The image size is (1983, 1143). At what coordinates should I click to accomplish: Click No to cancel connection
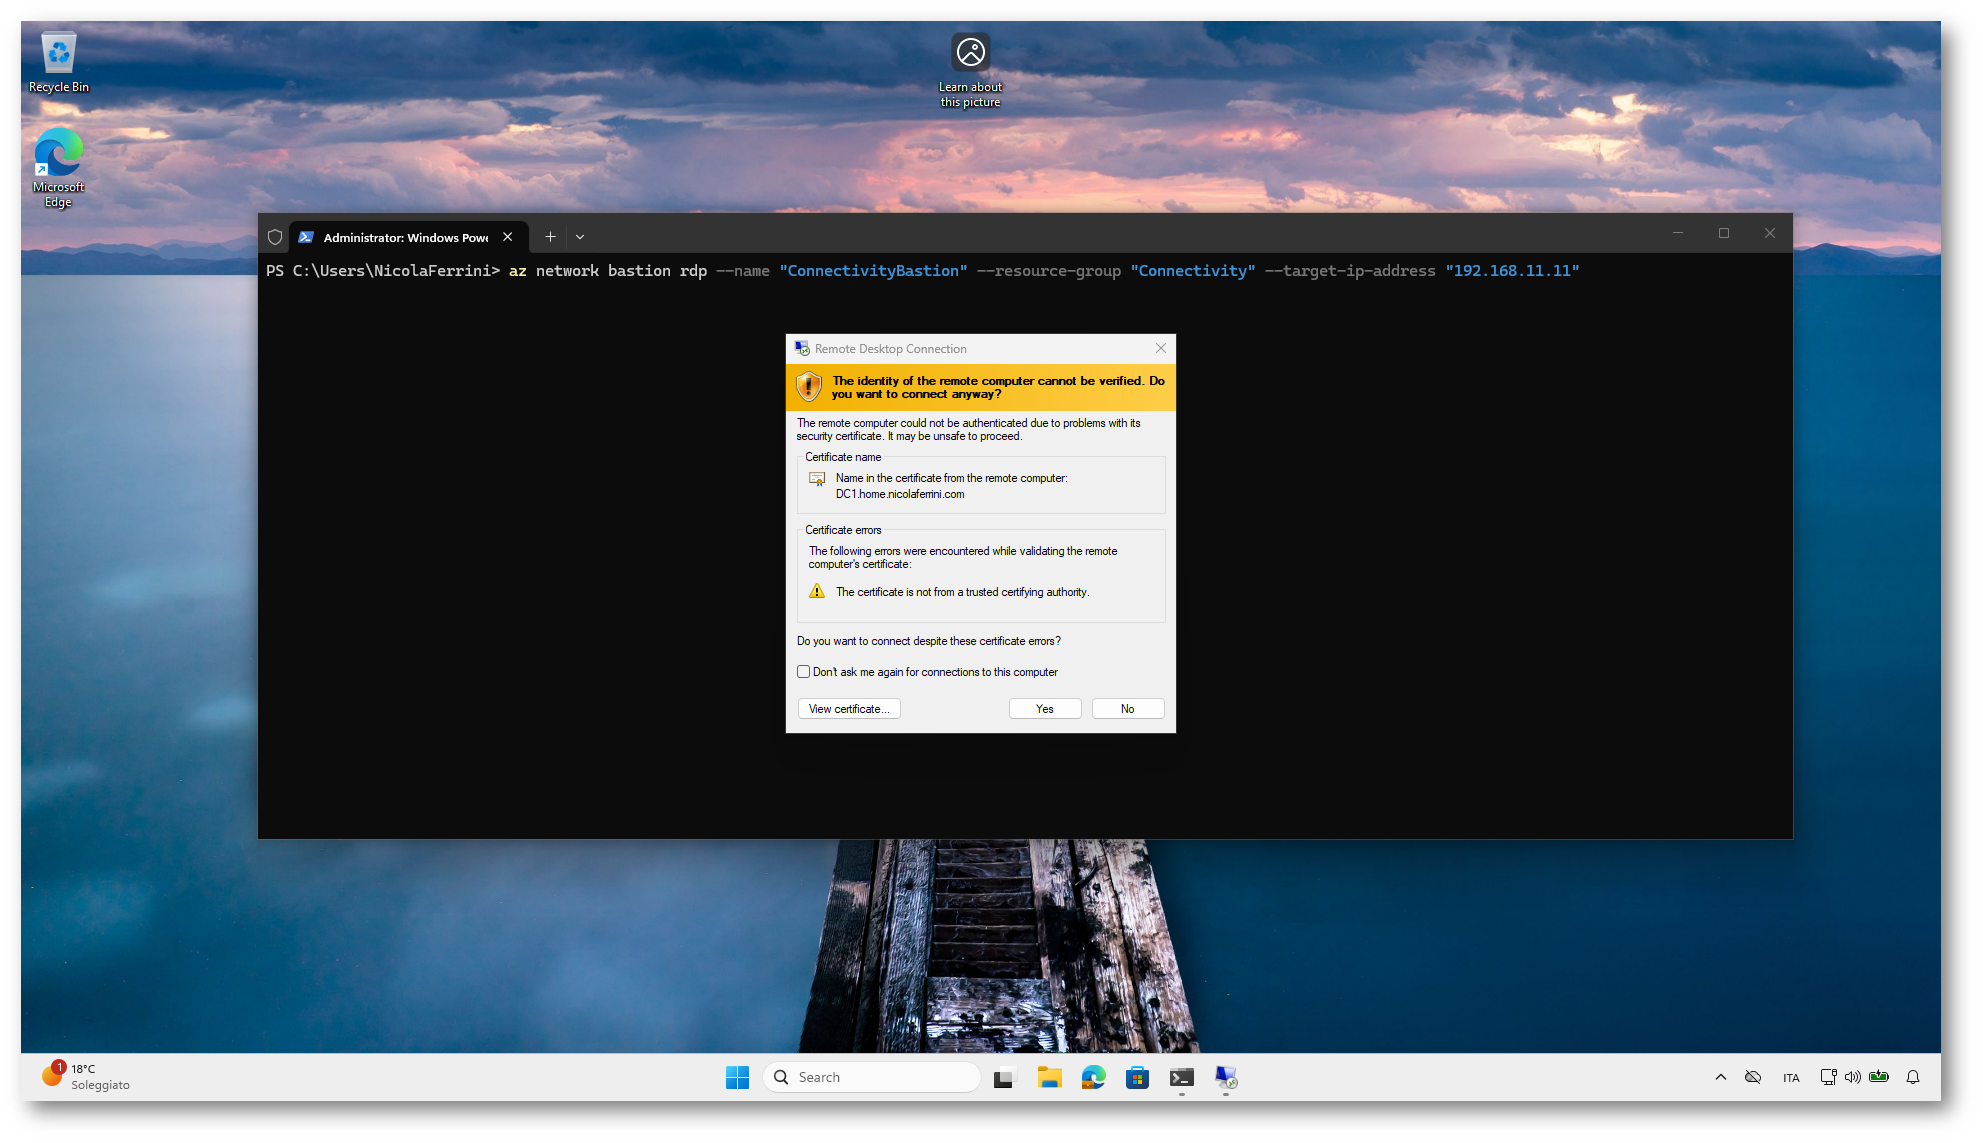(1127, 709)
